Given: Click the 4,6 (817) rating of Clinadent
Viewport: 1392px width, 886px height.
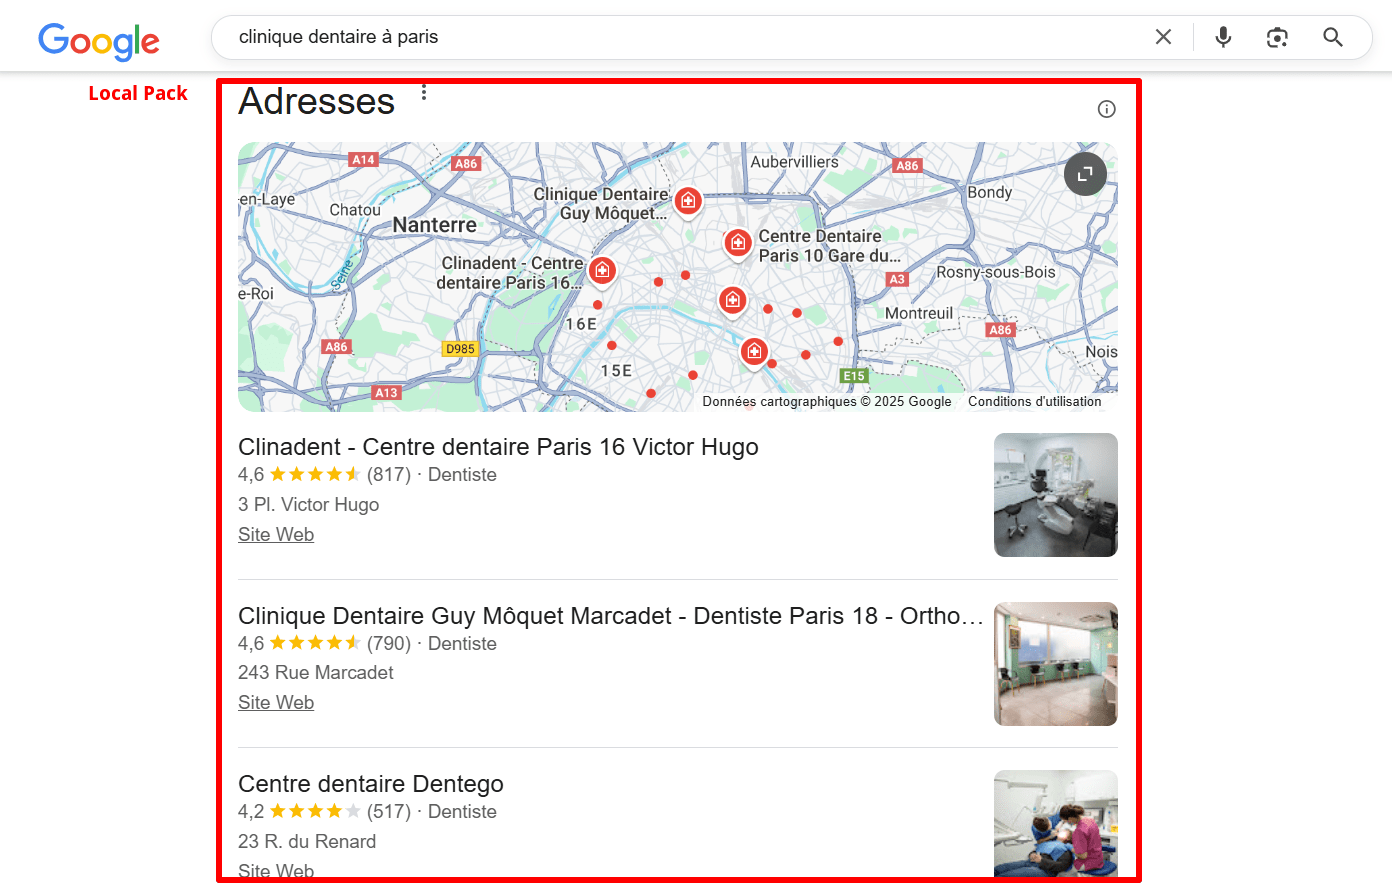Looking at the screenshot, I should [324, 475].
